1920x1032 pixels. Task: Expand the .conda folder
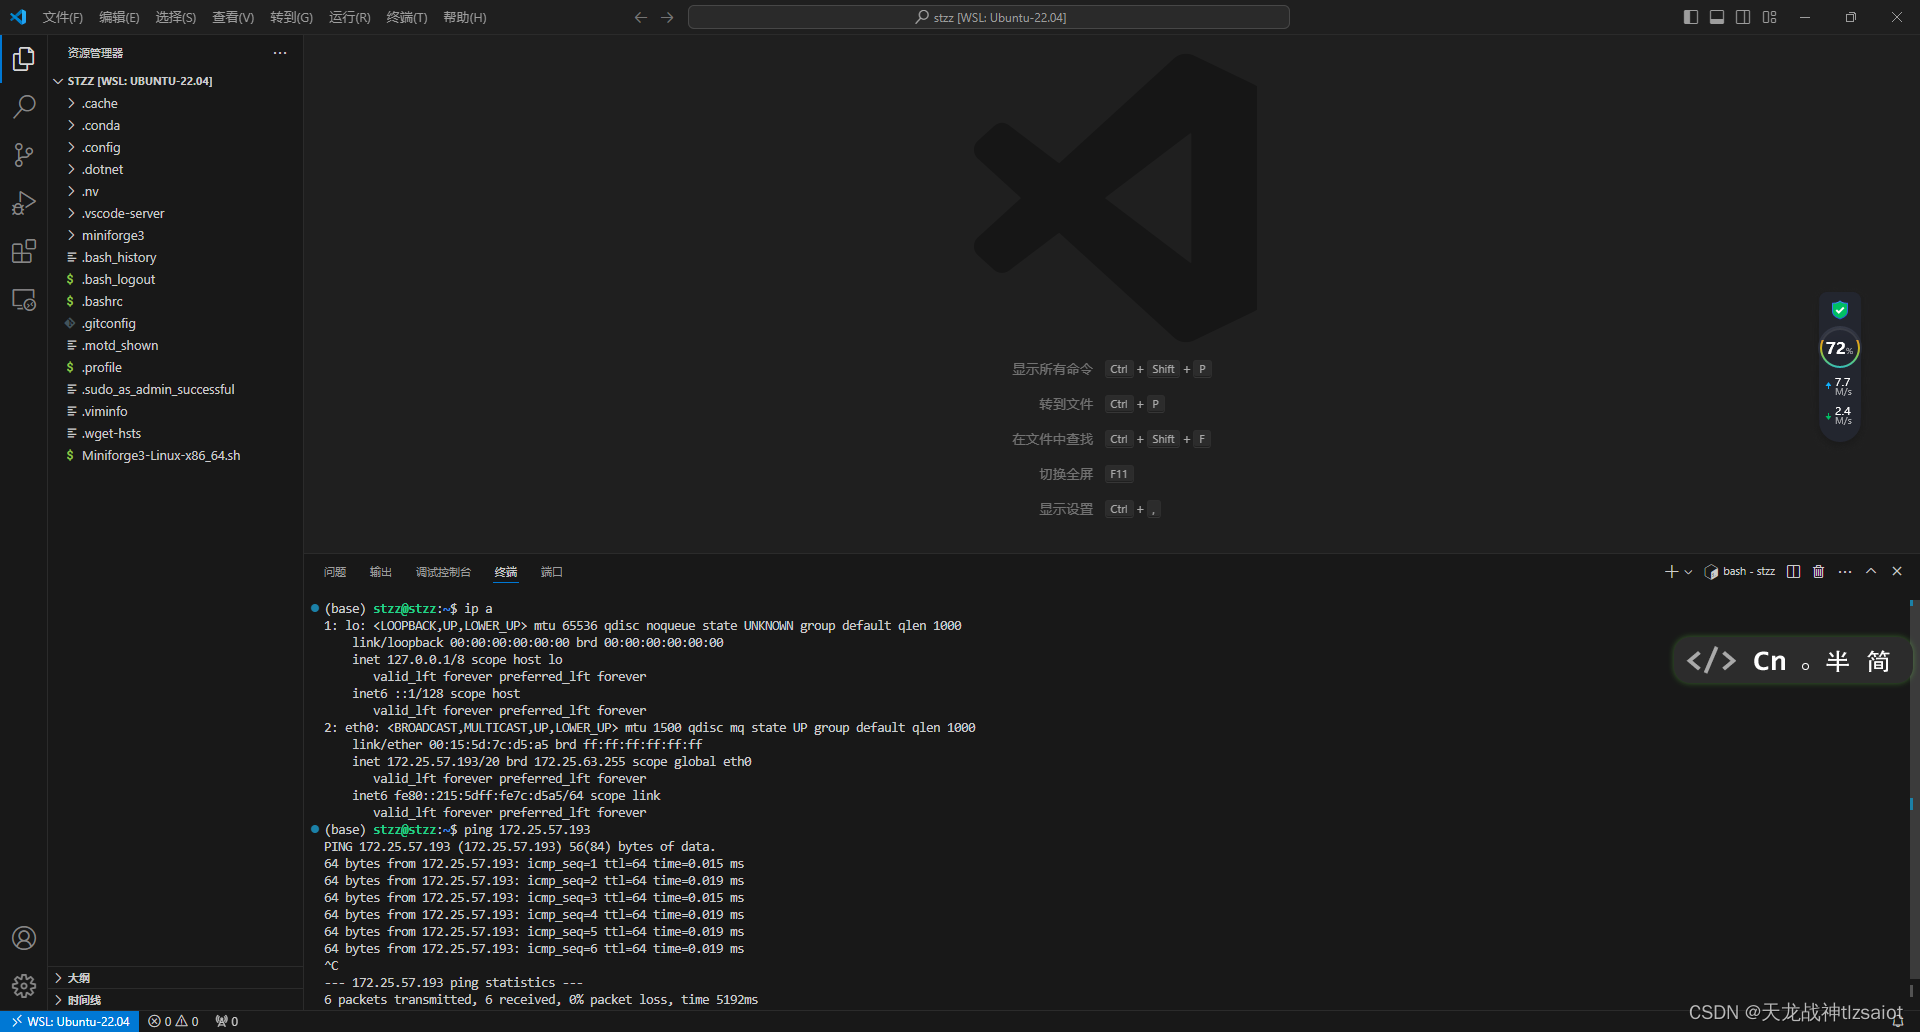tap(176, 125)
